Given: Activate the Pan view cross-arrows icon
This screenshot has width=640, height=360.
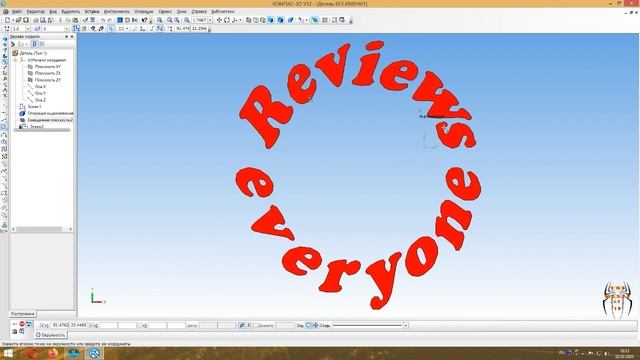Looking at the screenshot, I should tap(219, 20).
